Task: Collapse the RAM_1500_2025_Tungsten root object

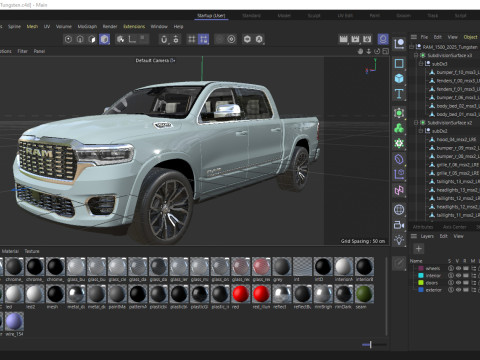Action: point(411,47)
